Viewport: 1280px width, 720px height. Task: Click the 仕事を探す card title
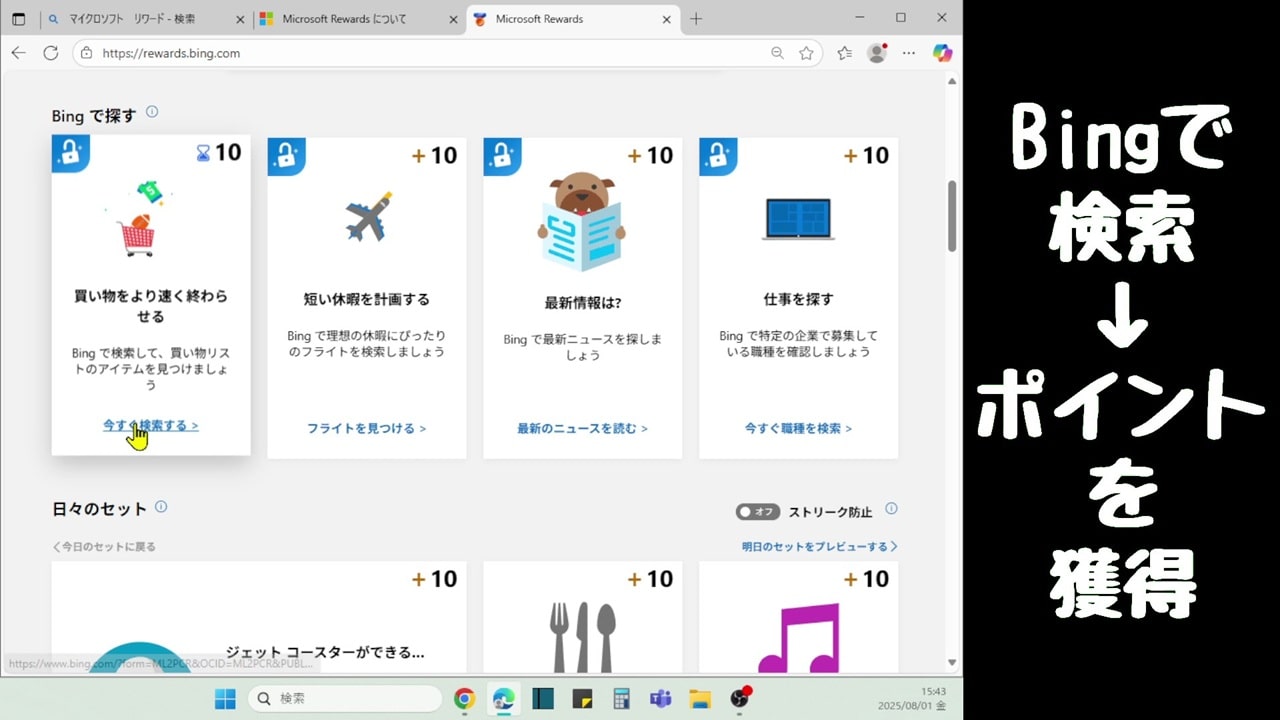(x=798, y=299)
